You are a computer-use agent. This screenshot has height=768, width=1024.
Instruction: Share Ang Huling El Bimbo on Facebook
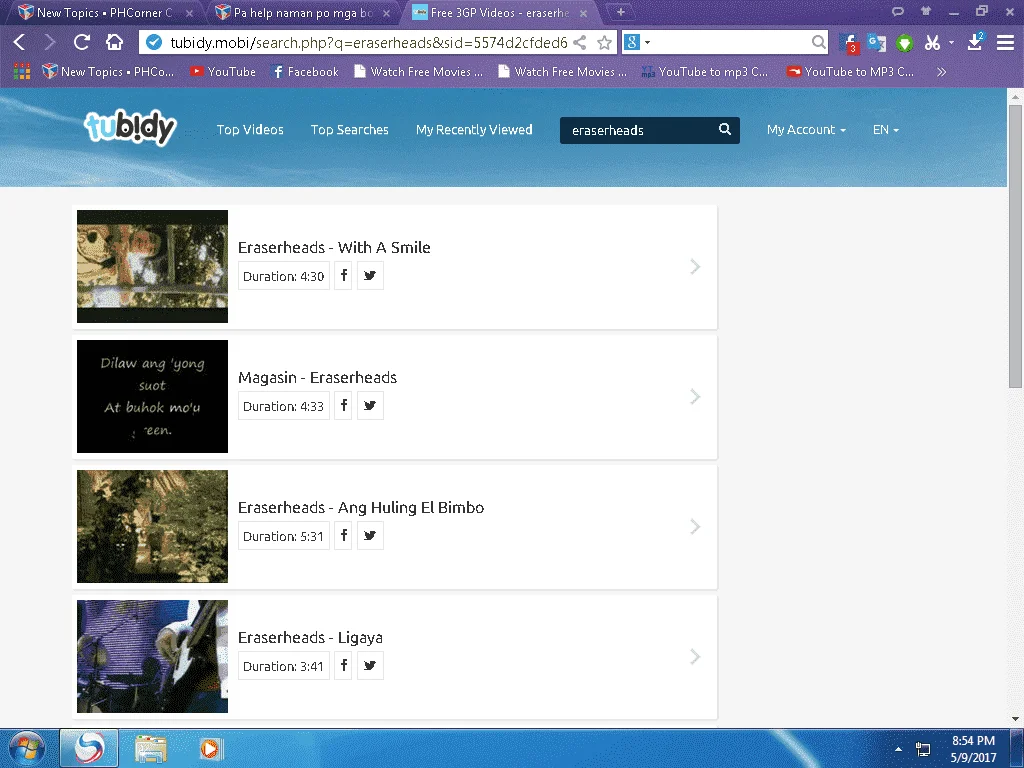coord(344,536)
